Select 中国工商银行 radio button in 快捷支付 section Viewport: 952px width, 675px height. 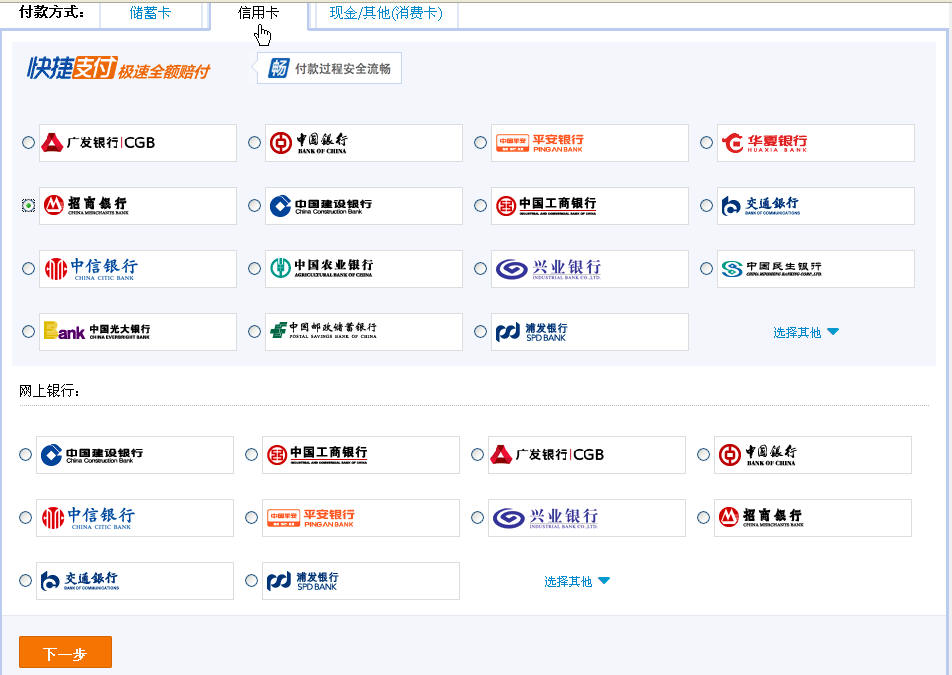[480, 206]
